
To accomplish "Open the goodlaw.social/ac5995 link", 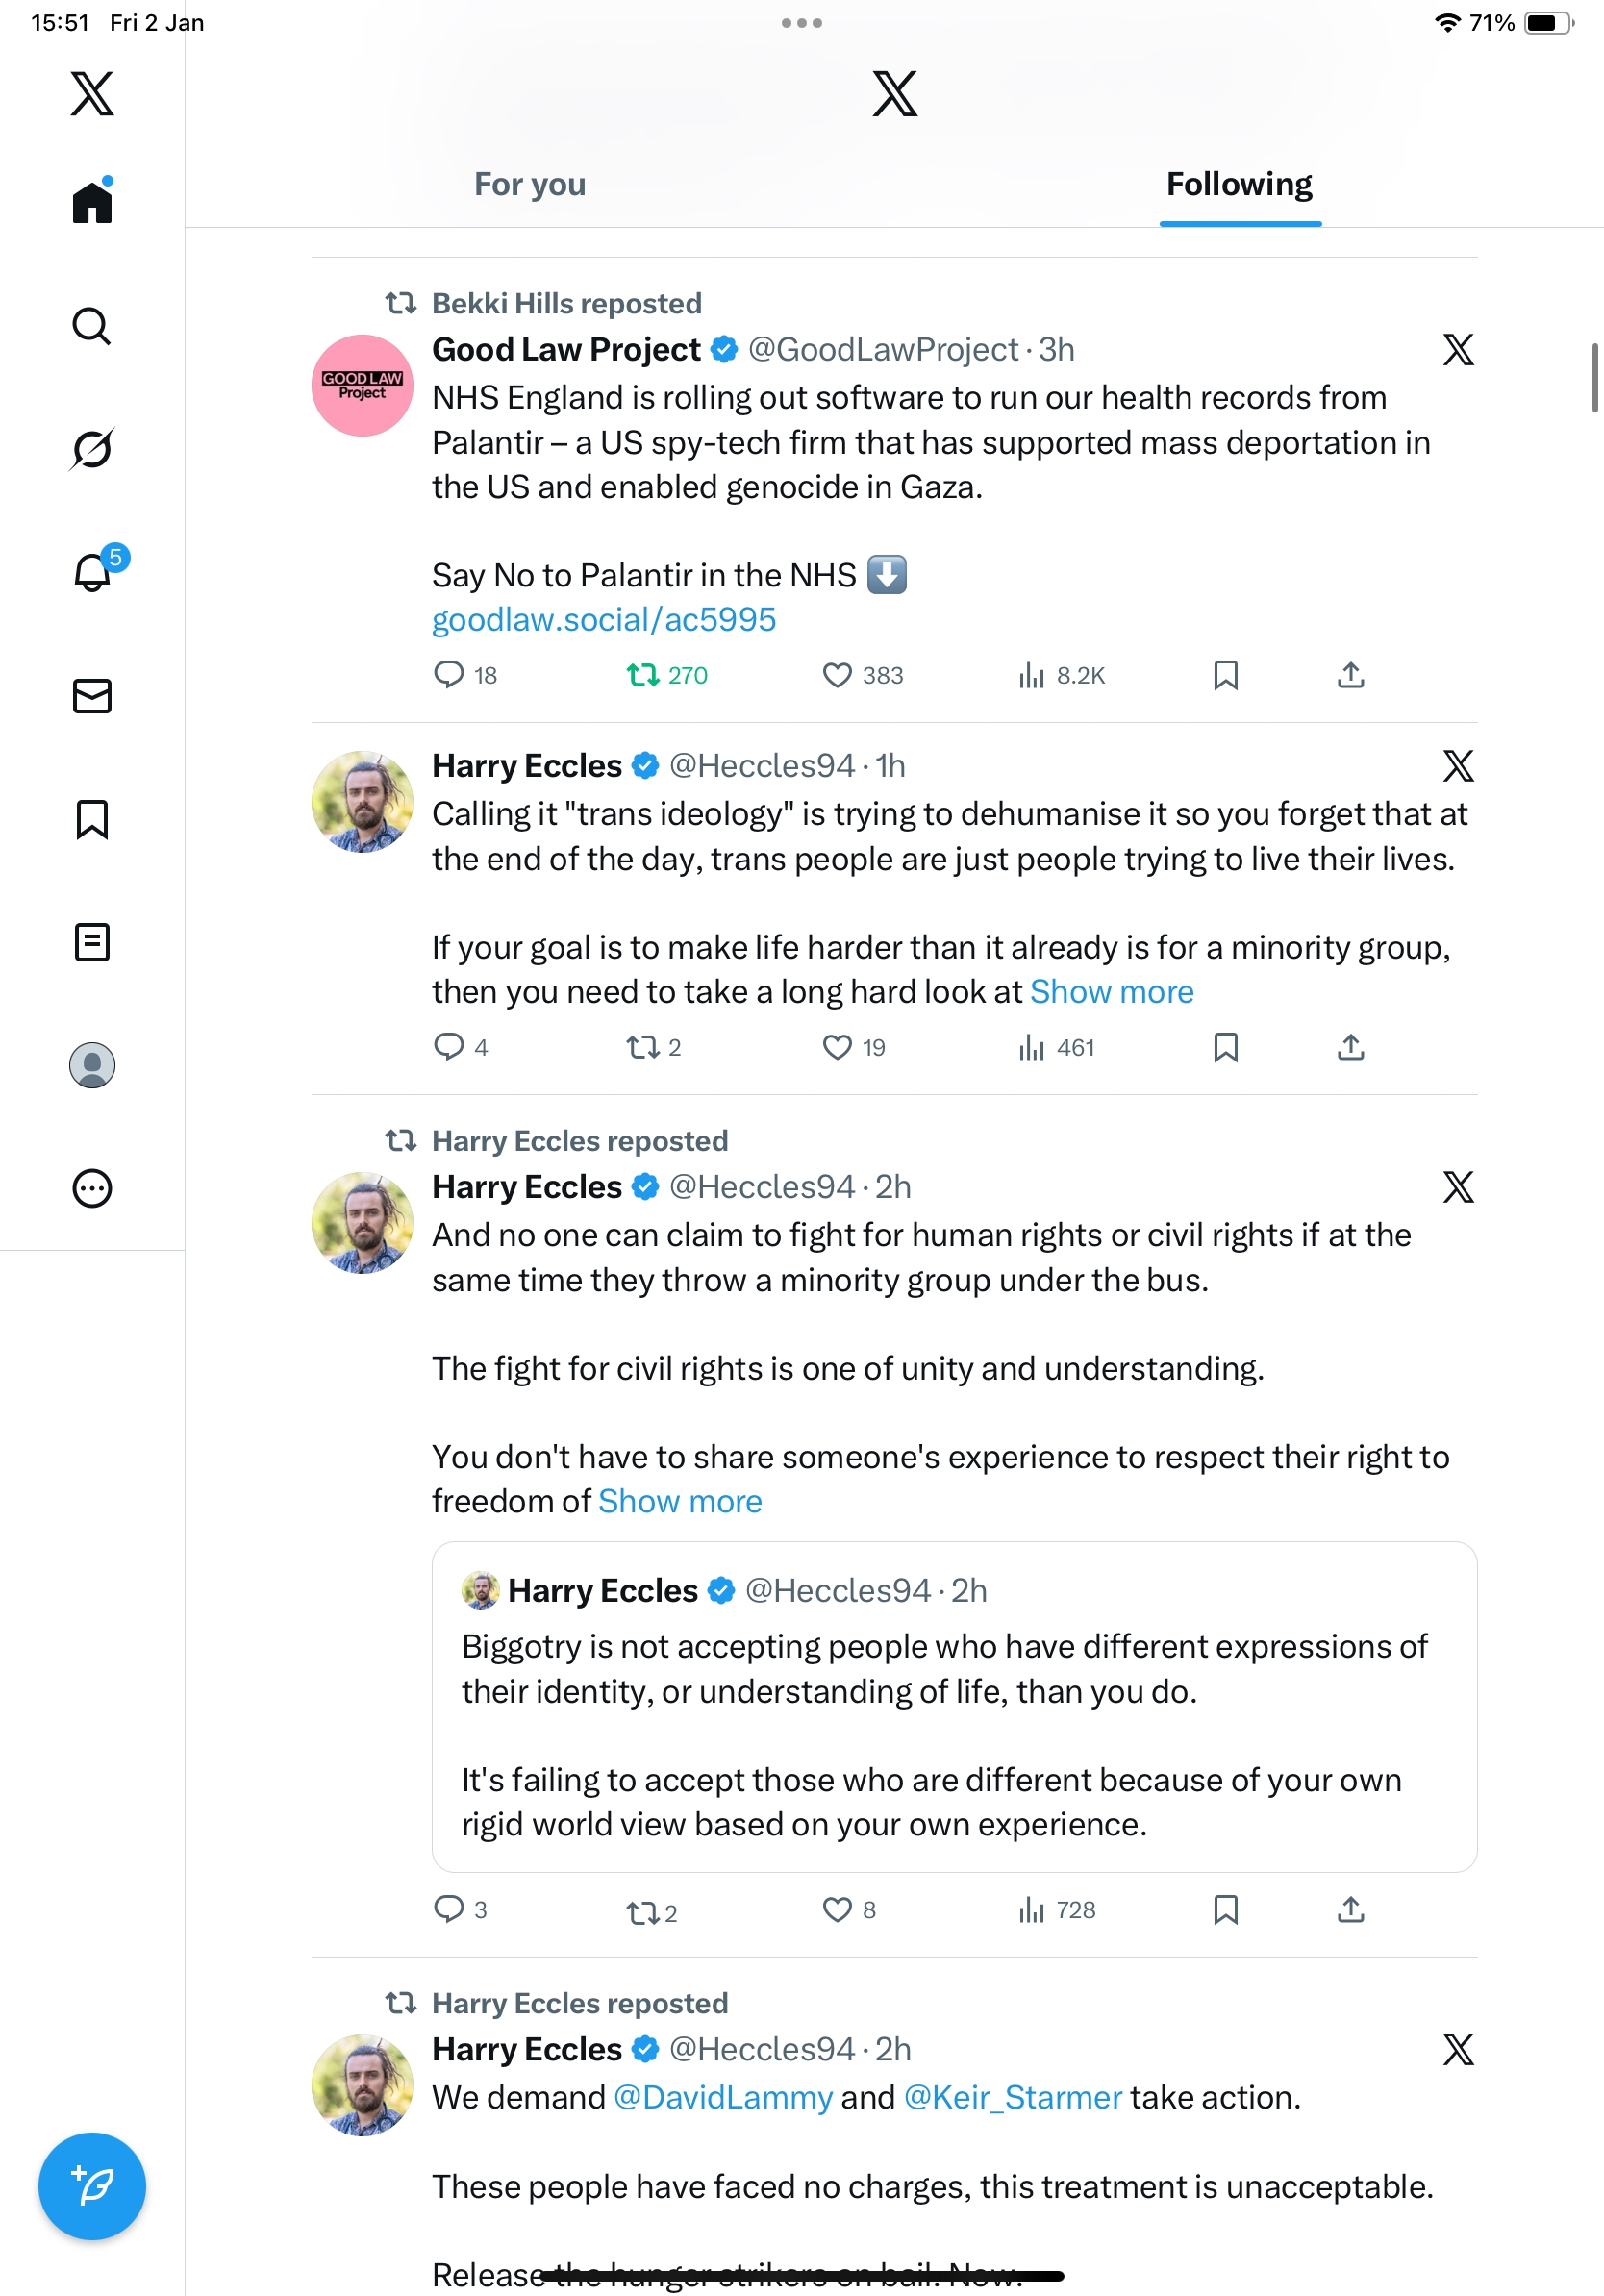I will click(x=603, y=620).
